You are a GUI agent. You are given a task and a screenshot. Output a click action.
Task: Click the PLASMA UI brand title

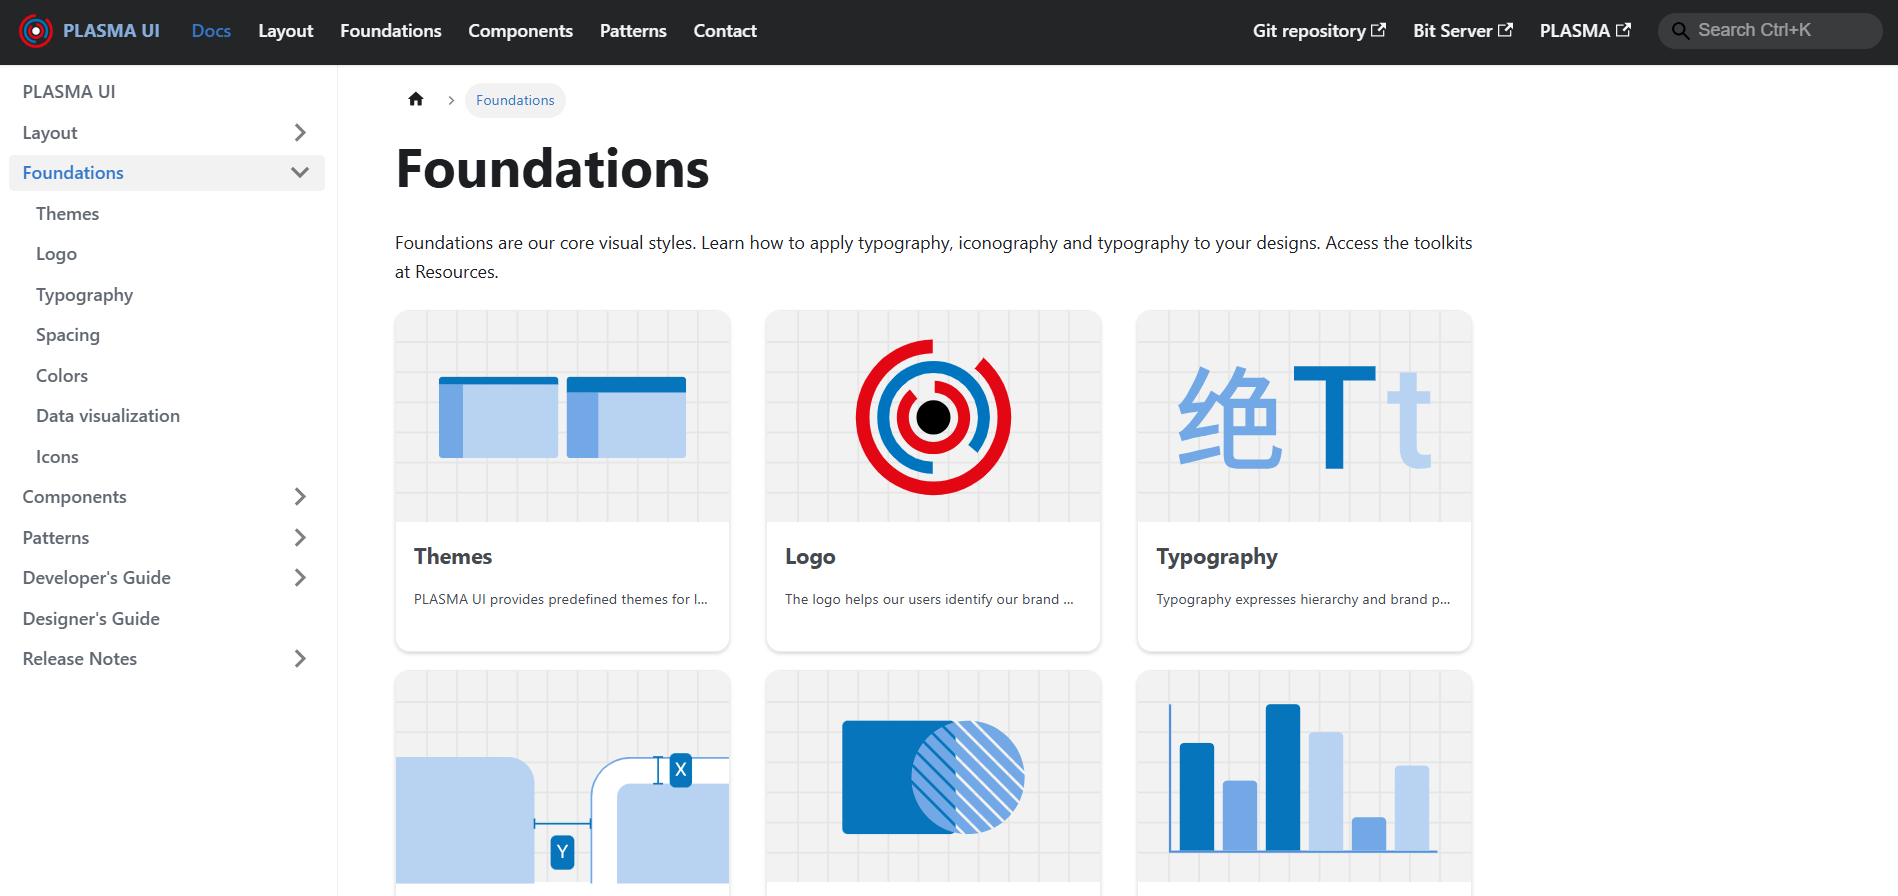click(x=111, y=31)
